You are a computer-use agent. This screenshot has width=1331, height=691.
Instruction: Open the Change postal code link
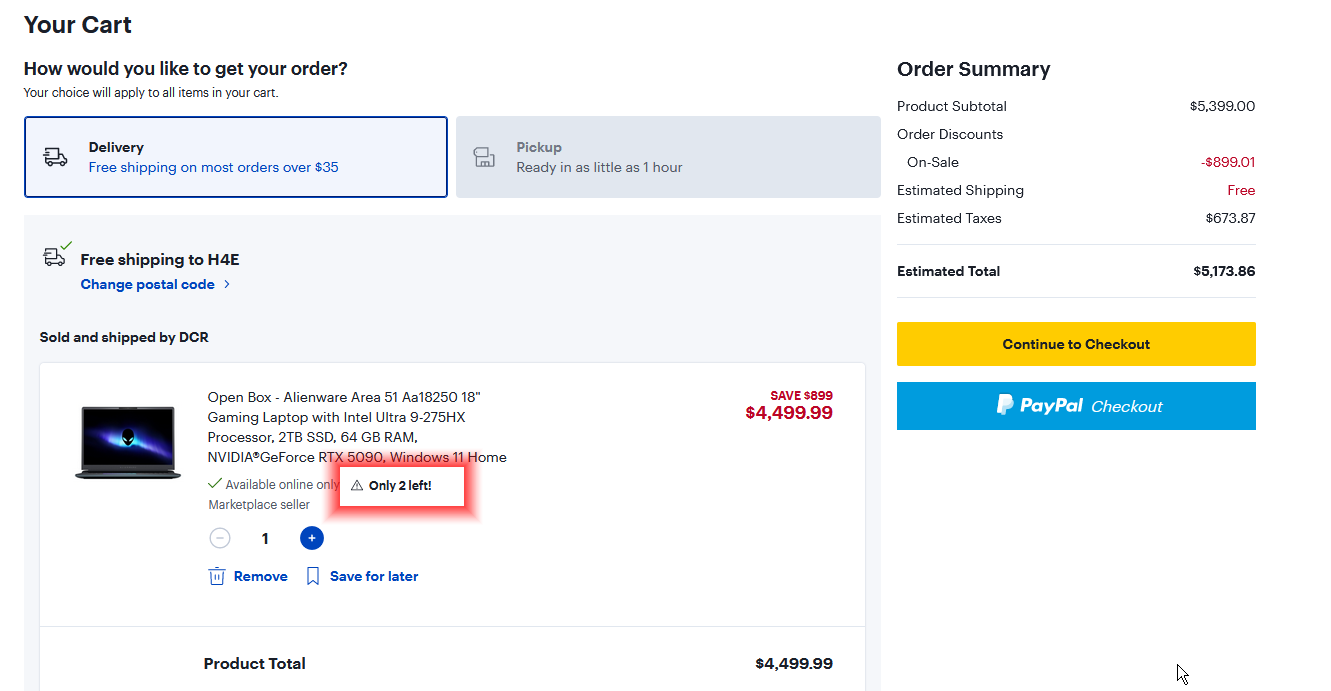[x=147, y=285]
